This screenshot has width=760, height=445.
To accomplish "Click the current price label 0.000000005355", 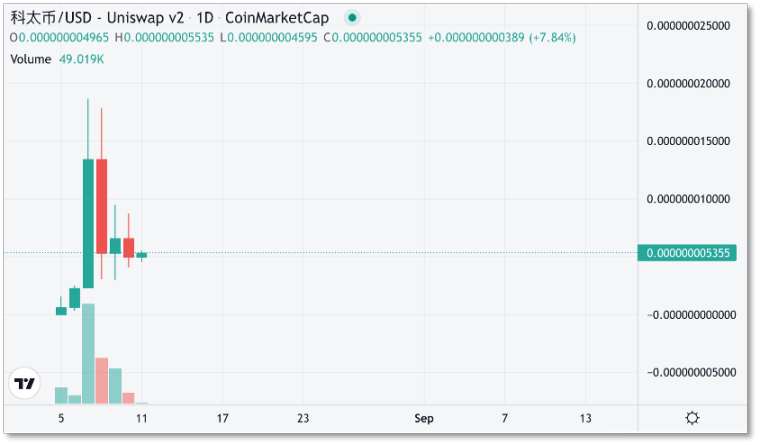I will 687,253.
